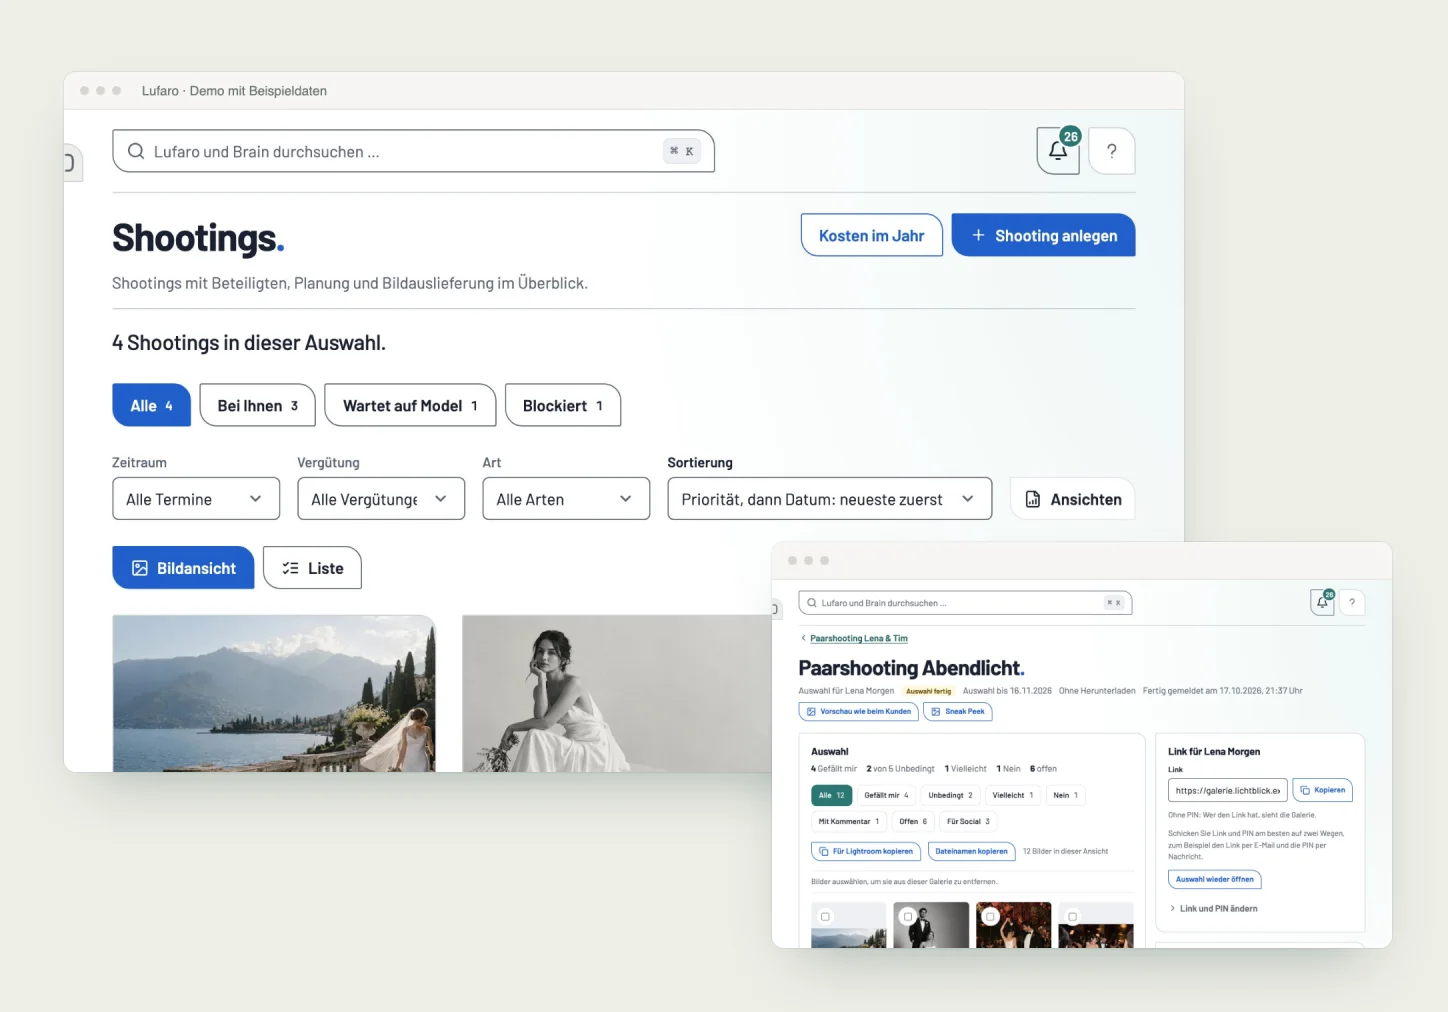Open the Sortierung dropdown
1448x1012 pixels.
[830, 499]
